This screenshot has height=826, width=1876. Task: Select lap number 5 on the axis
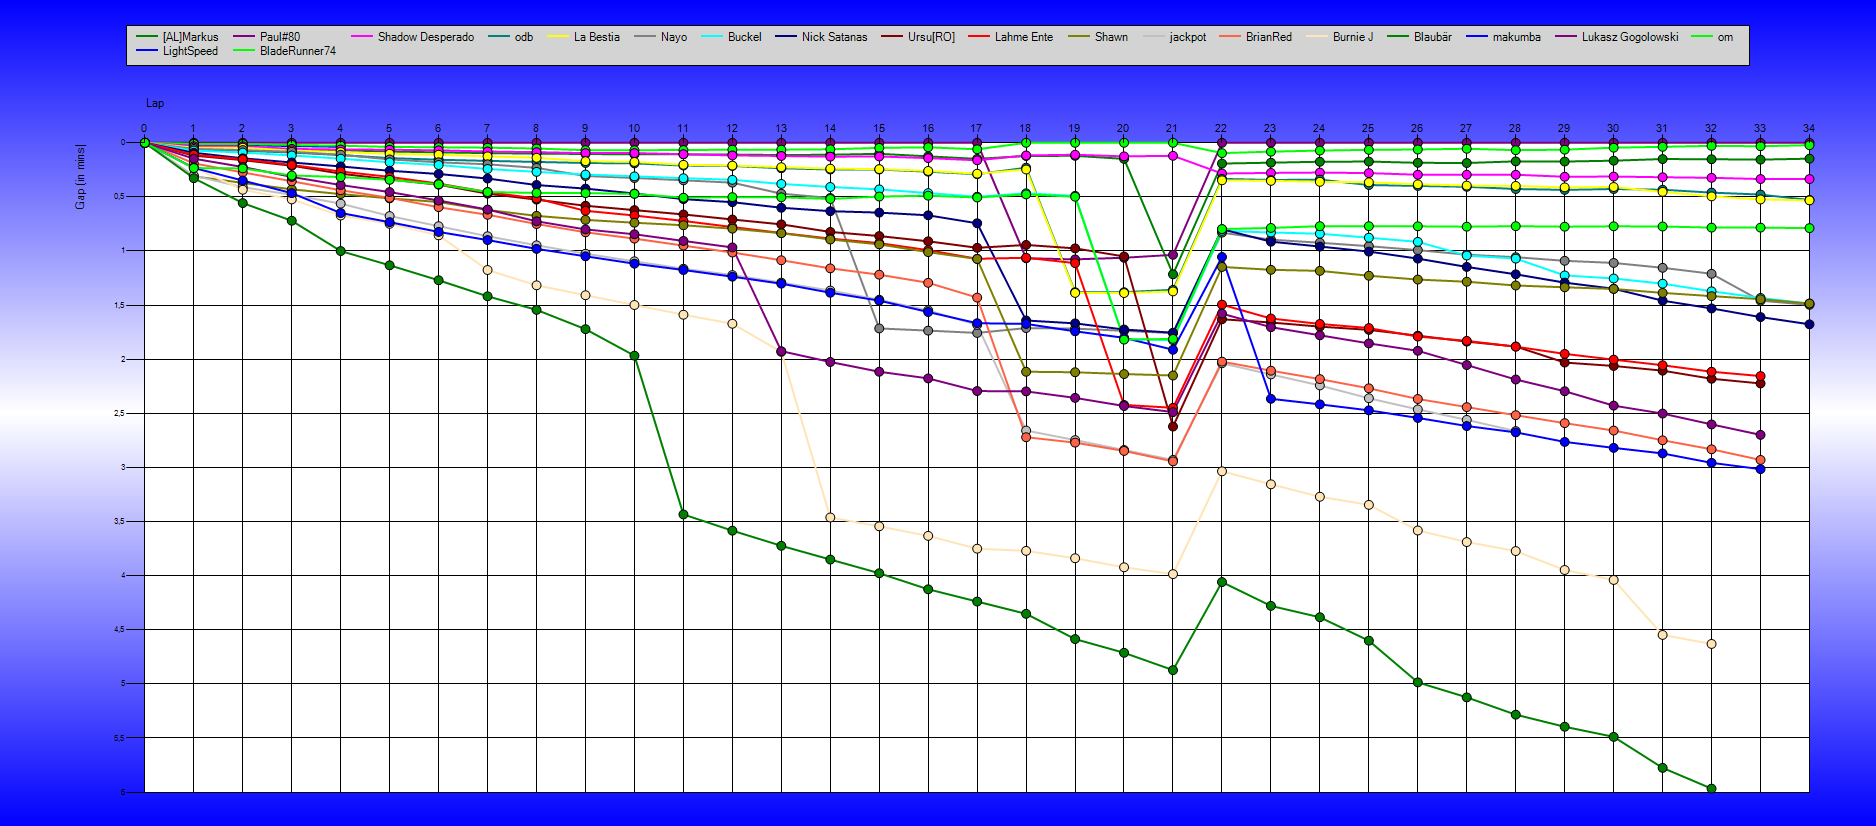389,128
